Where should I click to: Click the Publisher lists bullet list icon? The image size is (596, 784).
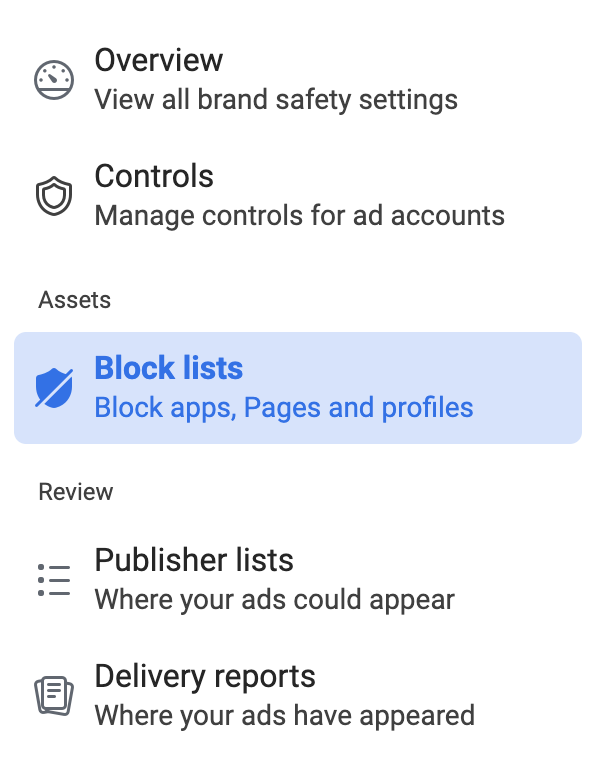(54, 580)
